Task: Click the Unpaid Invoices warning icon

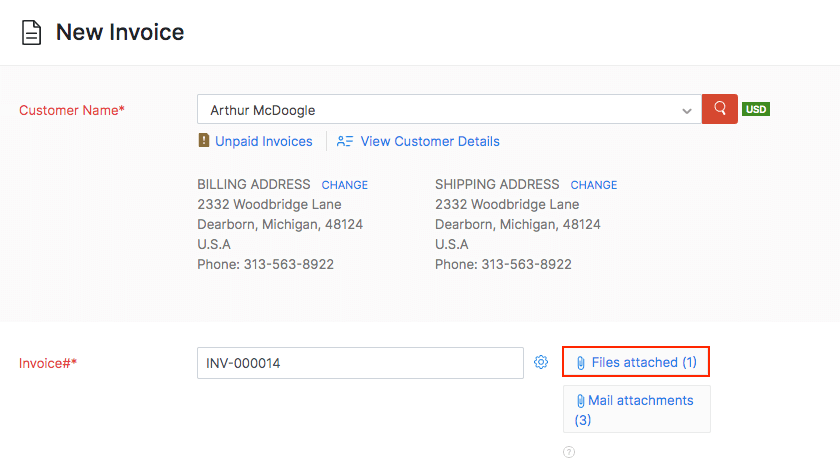Action: coord(204,141)
